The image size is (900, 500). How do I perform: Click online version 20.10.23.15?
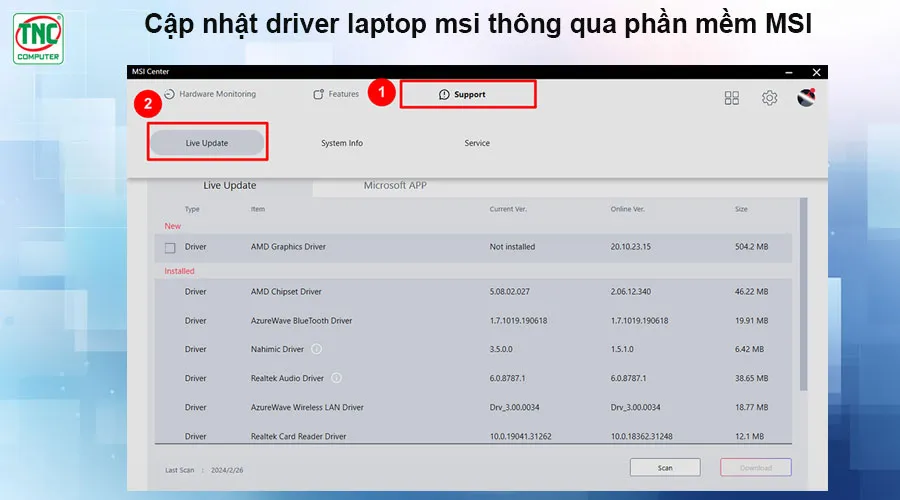point(630,247)
